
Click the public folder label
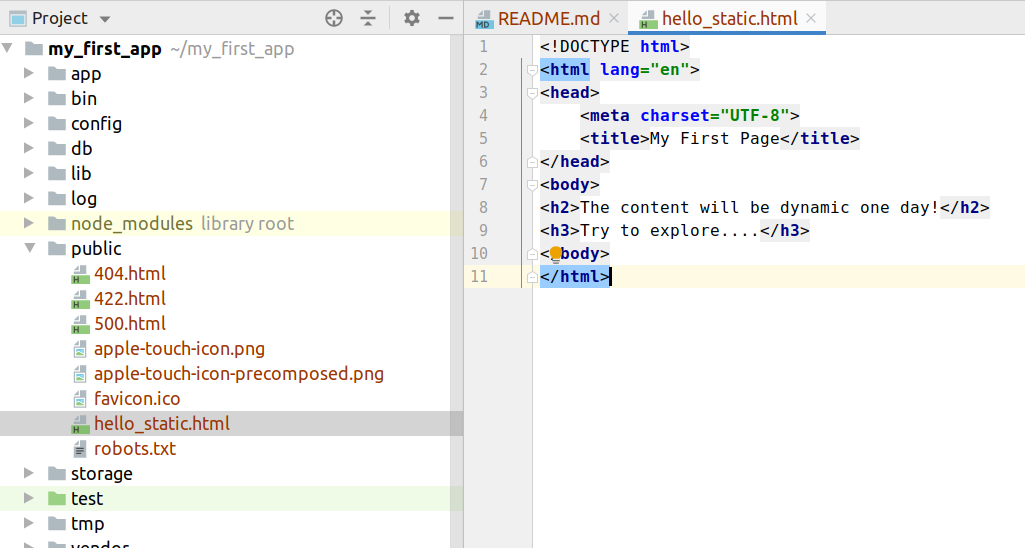tap(96, 248)
